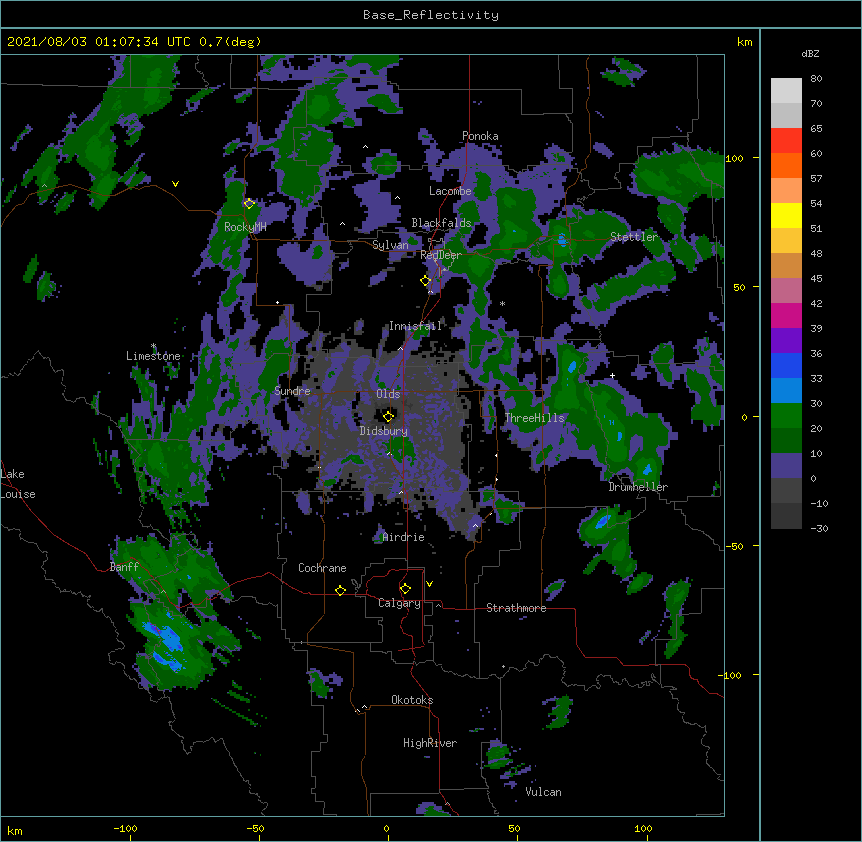This screenshot has height=842, width=862.
Task: Pick the yellow 51-54 dBZ legend swatch
Action: 786,215
